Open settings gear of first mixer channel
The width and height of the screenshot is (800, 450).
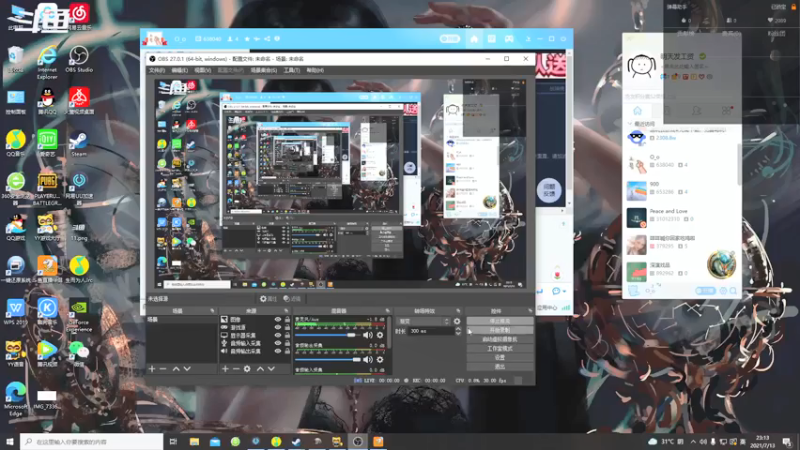380,335
